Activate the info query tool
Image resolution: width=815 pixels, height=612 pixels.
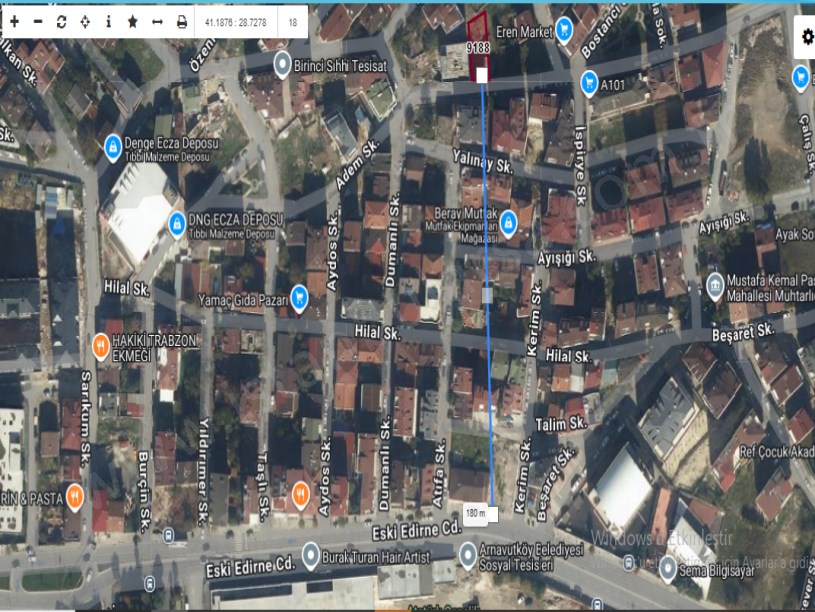click(109, 20)
